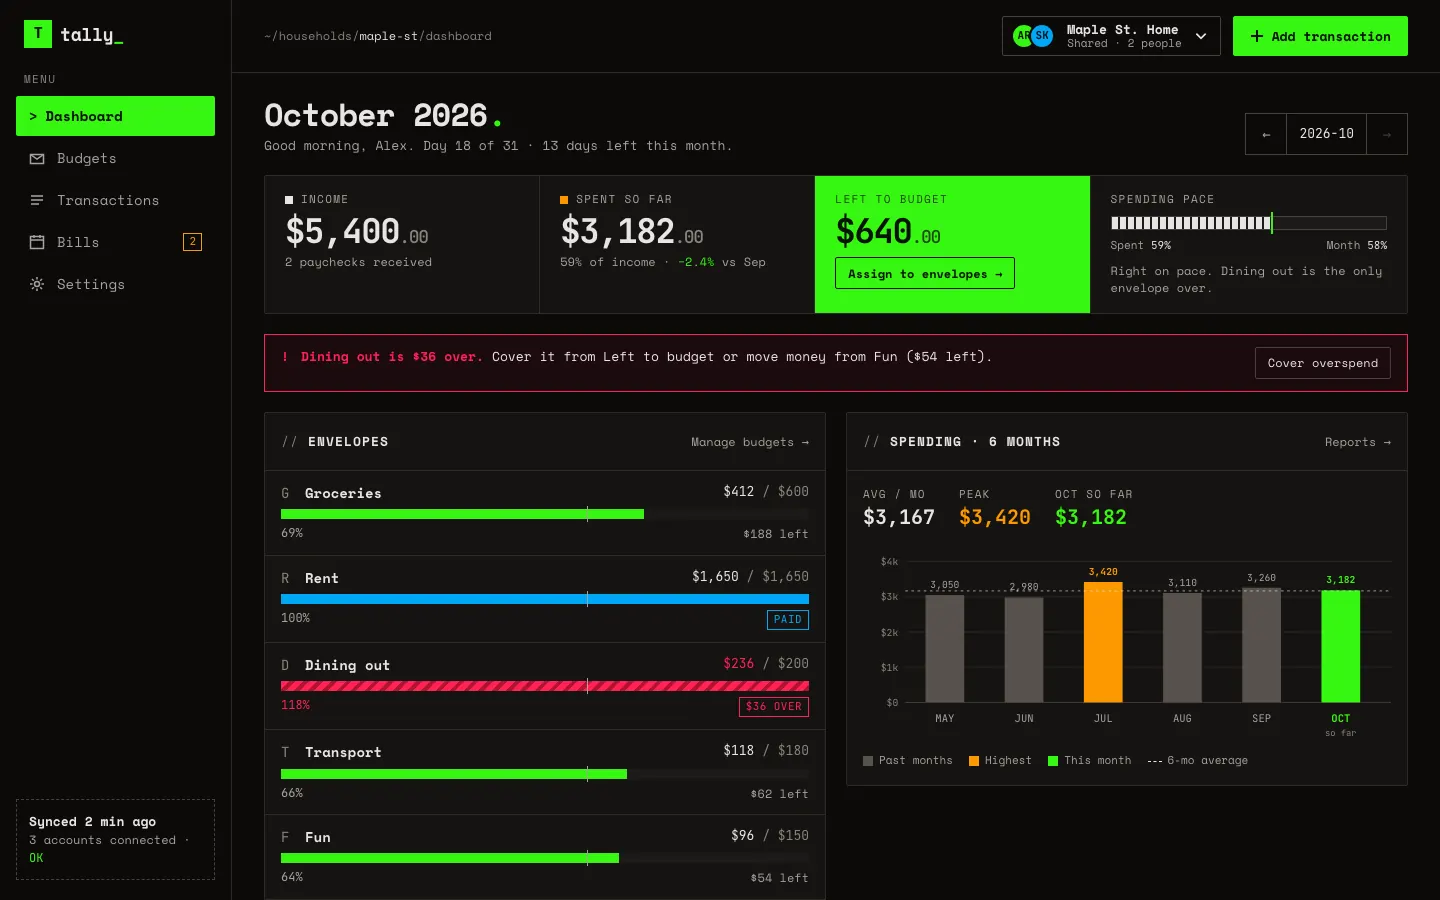Select the MAY bar in chart
The image size is (1440, 900).
tap(945, 648)
